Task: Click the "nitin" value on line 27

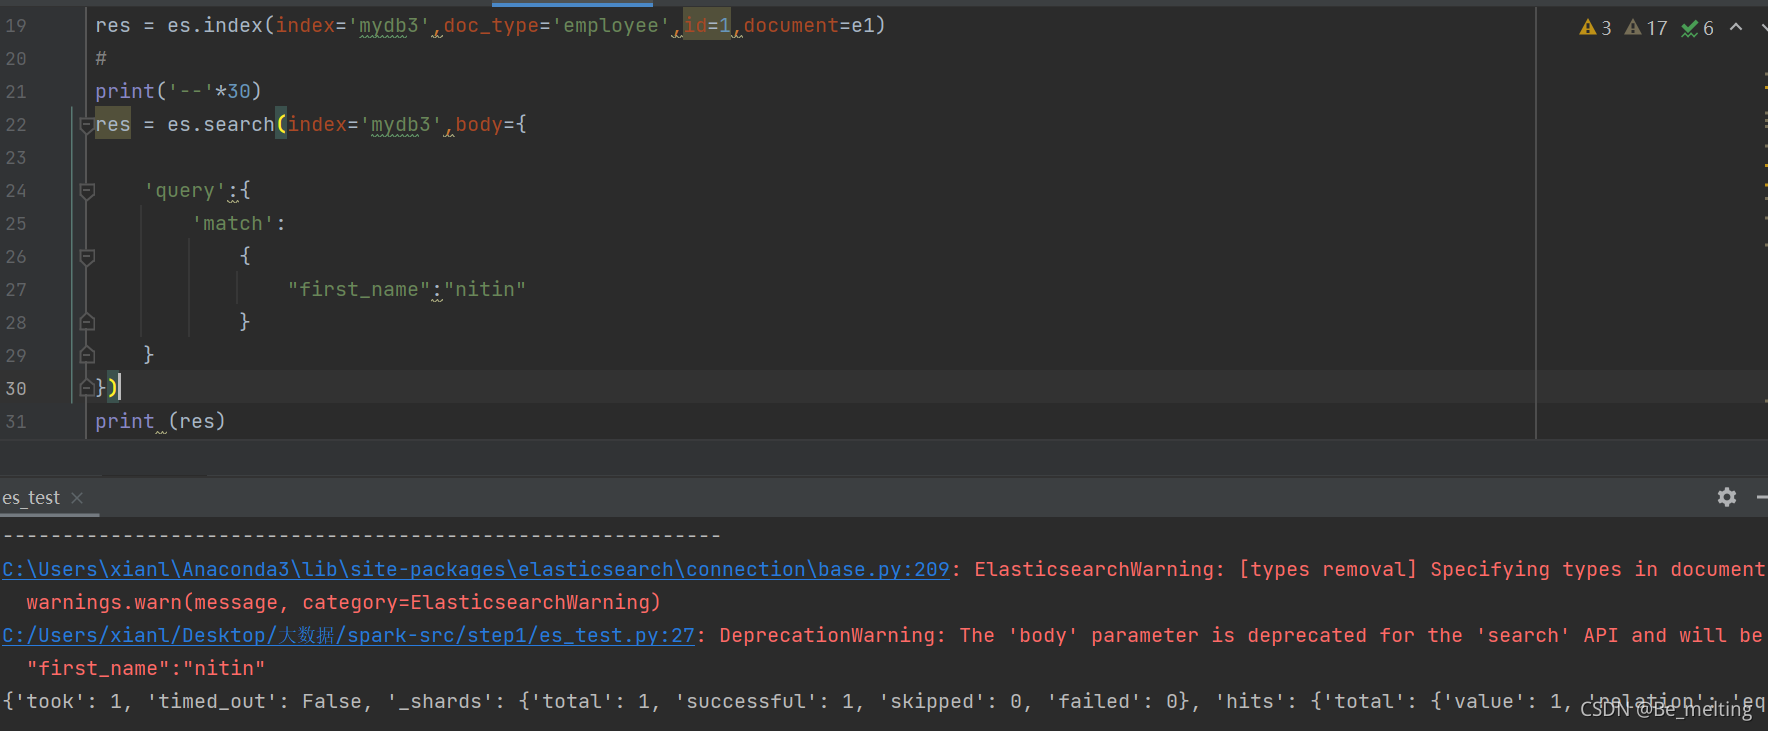Action: pos(485,290)
